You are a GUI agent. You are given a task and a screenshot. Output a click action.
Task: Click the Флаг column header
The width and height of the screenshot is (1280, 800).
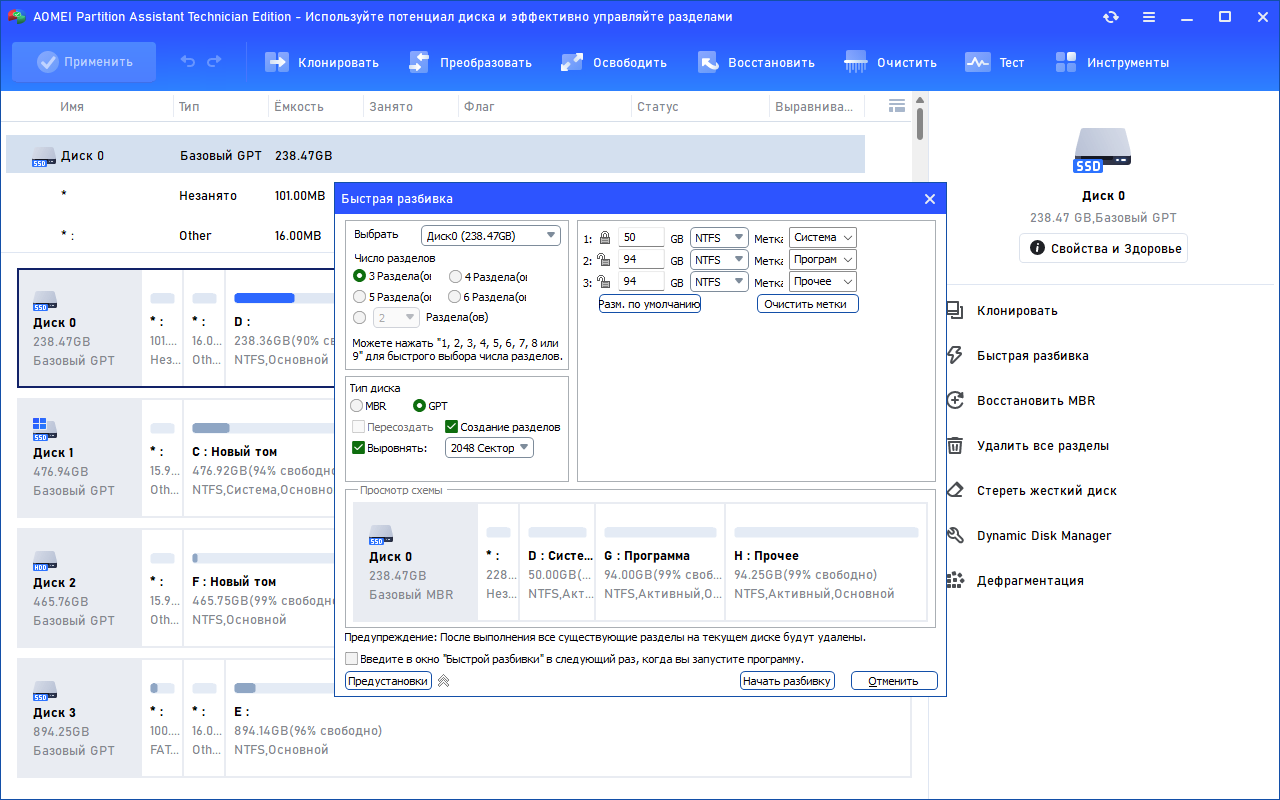[480, 106]
